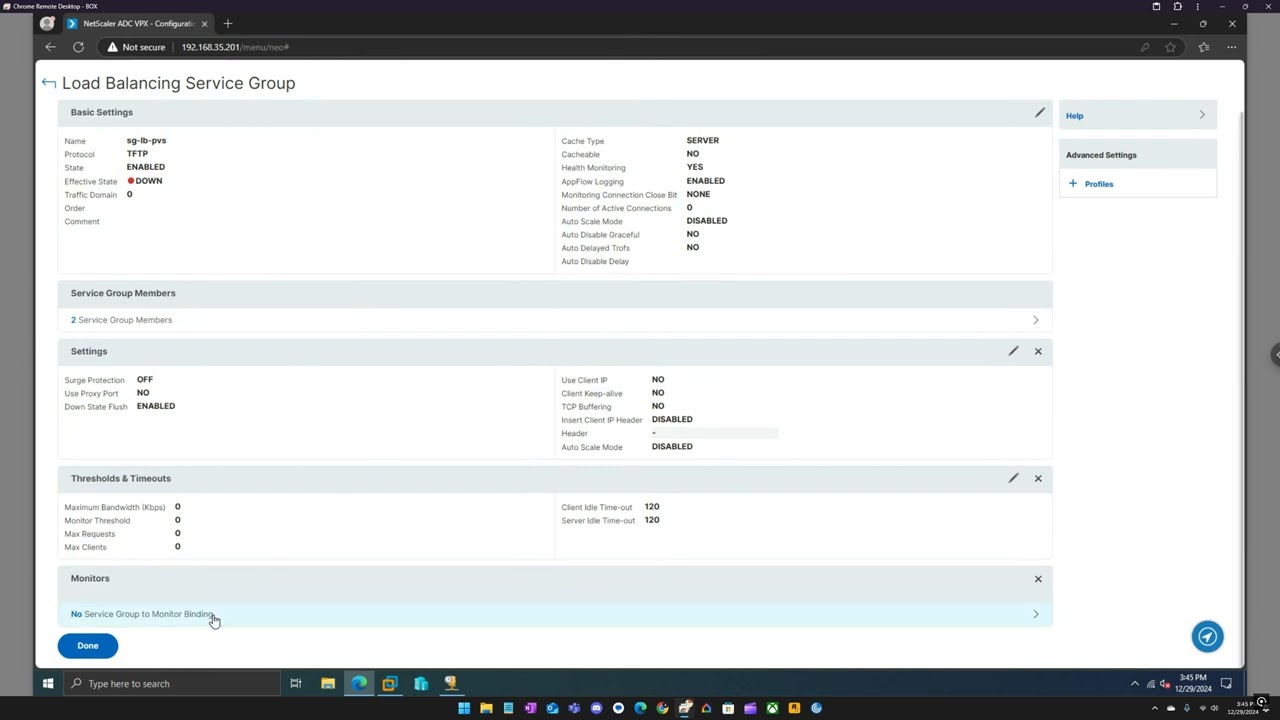
Task: Remove the Settings section with its X
Action: pyautogui.click(x=1038, y=351)
